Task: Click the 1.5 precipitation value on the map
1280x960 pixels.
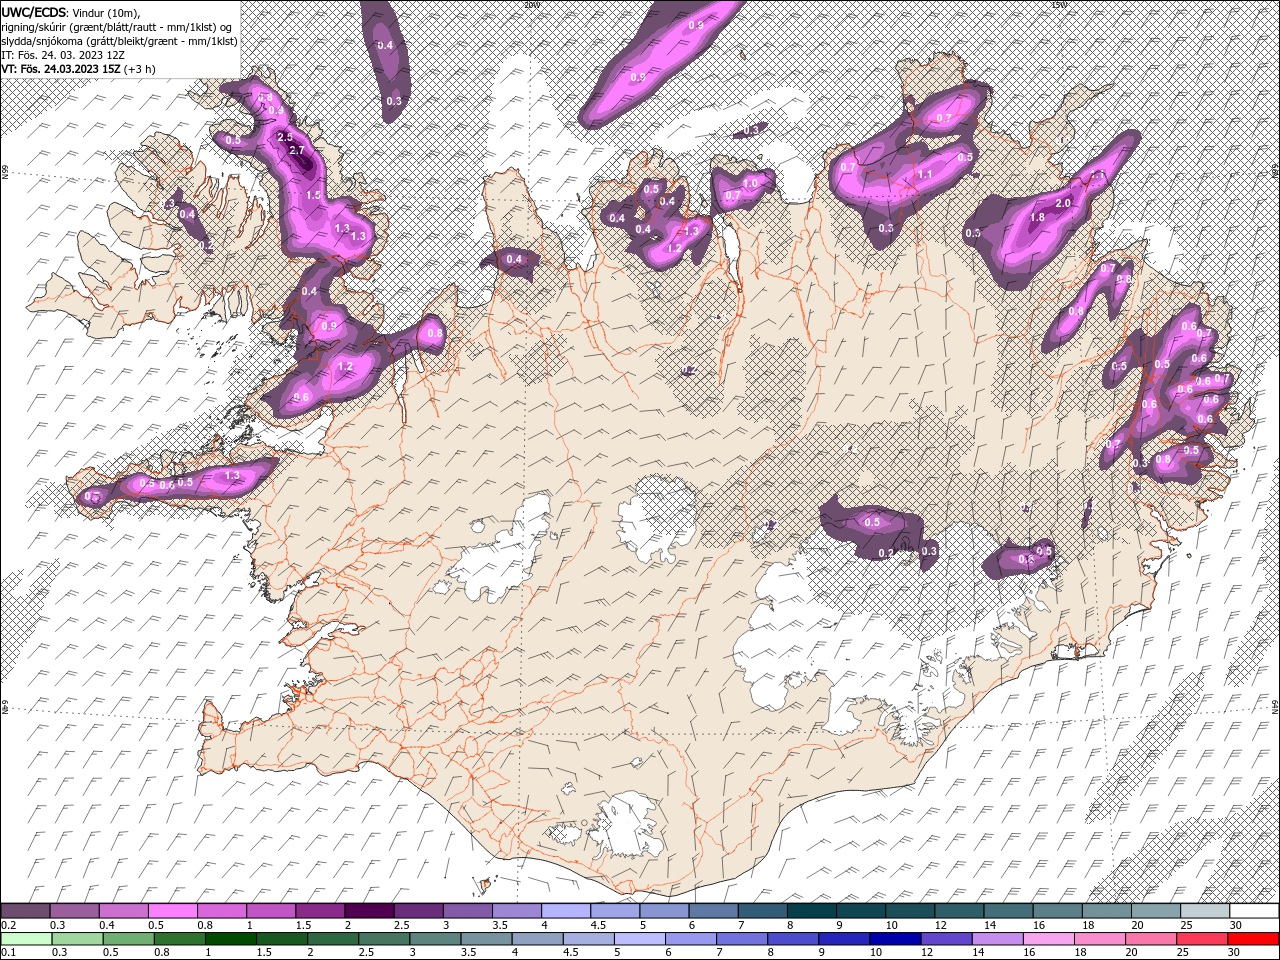Action: [x=313, y=195]
